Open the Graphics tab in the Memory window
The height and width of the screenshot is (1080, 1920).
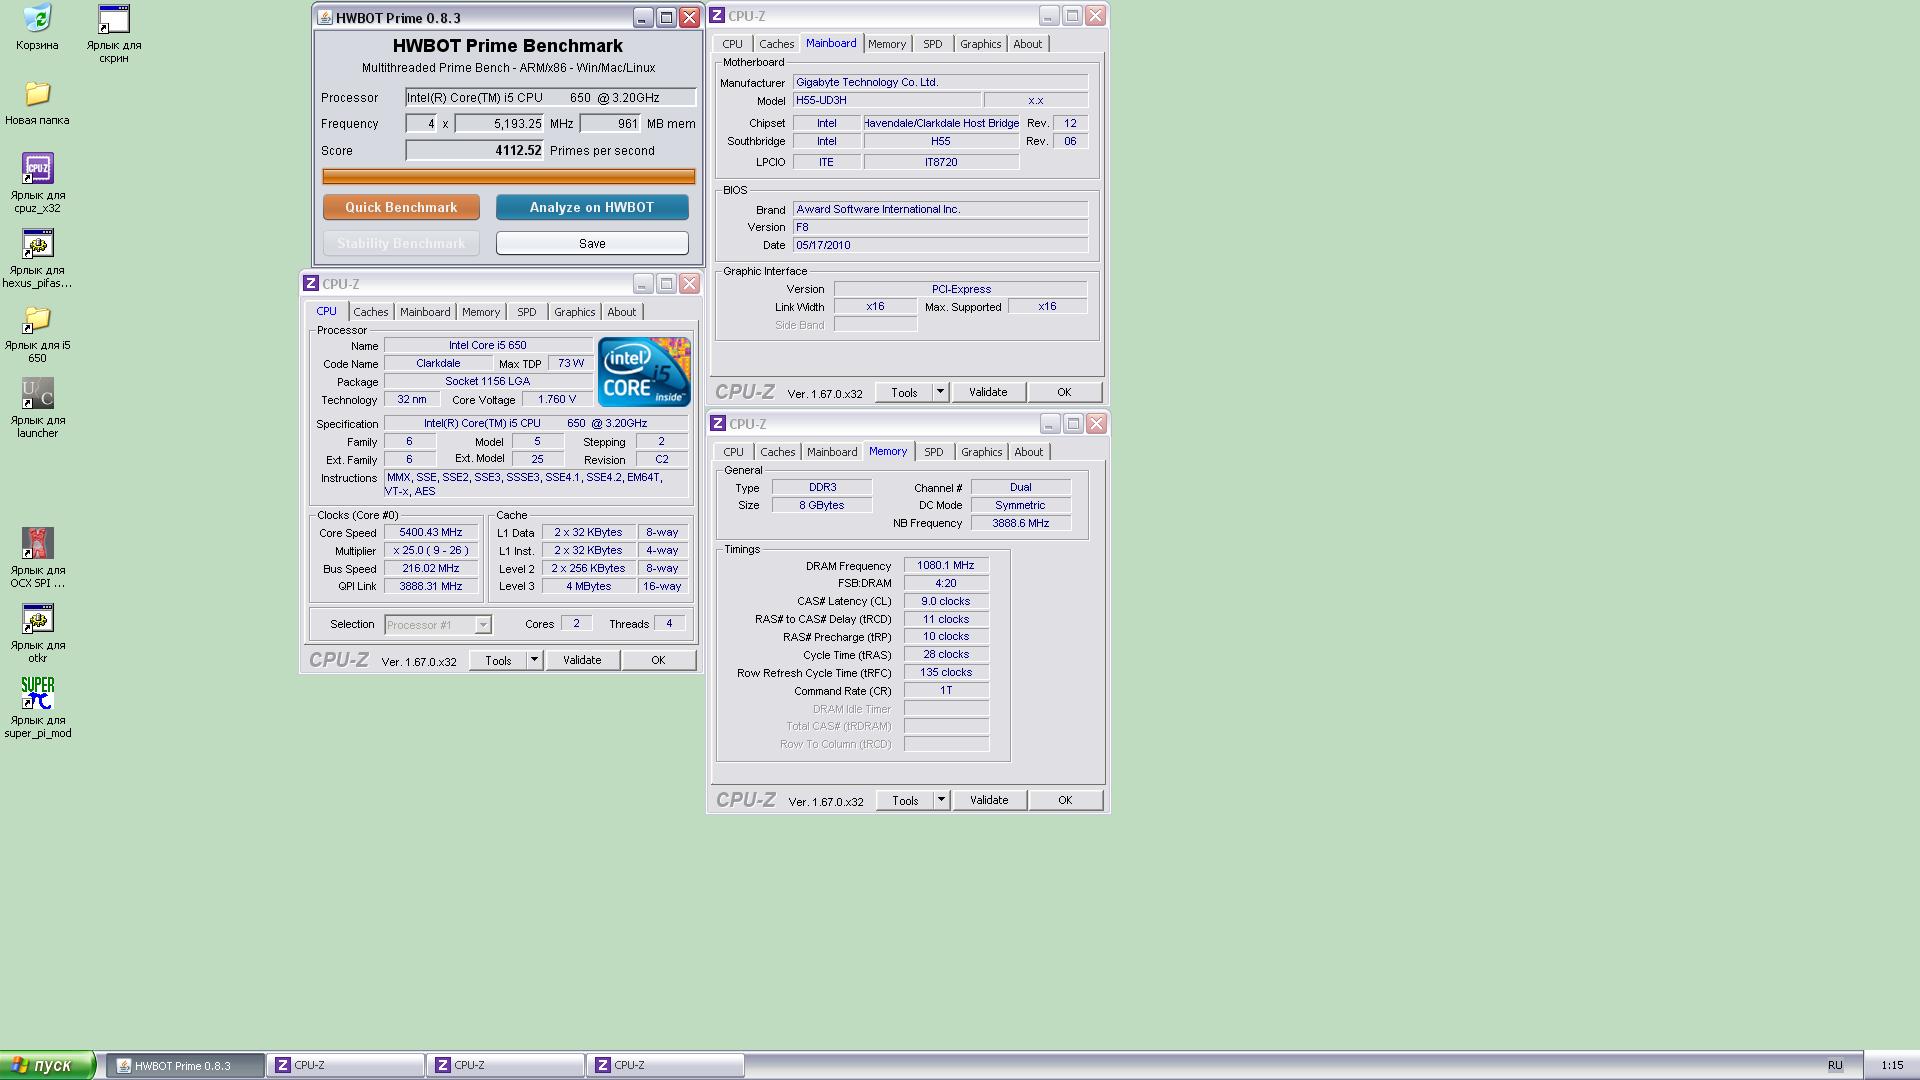981,452
